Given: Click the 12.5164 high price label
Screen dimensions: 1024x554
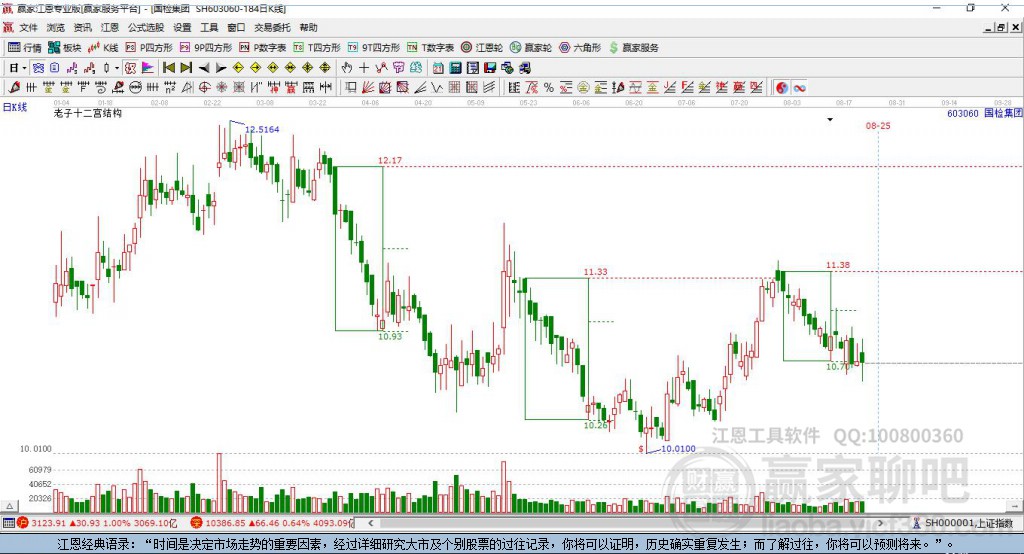Looking at the screenshot, I should click(262, 129).
